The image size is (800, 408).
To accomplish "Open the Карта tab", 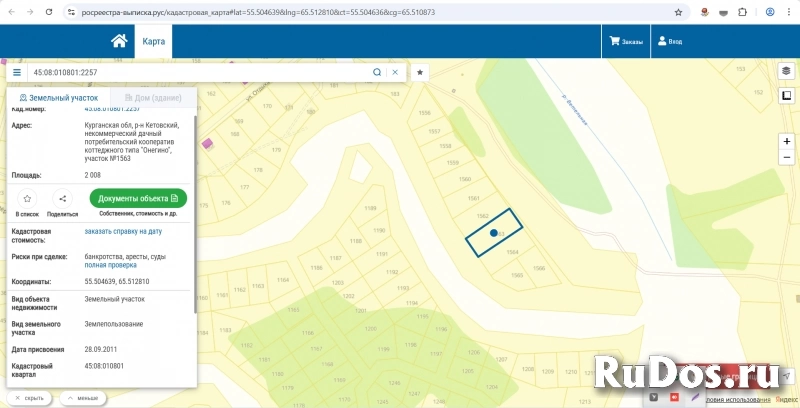I will (154, 42).
